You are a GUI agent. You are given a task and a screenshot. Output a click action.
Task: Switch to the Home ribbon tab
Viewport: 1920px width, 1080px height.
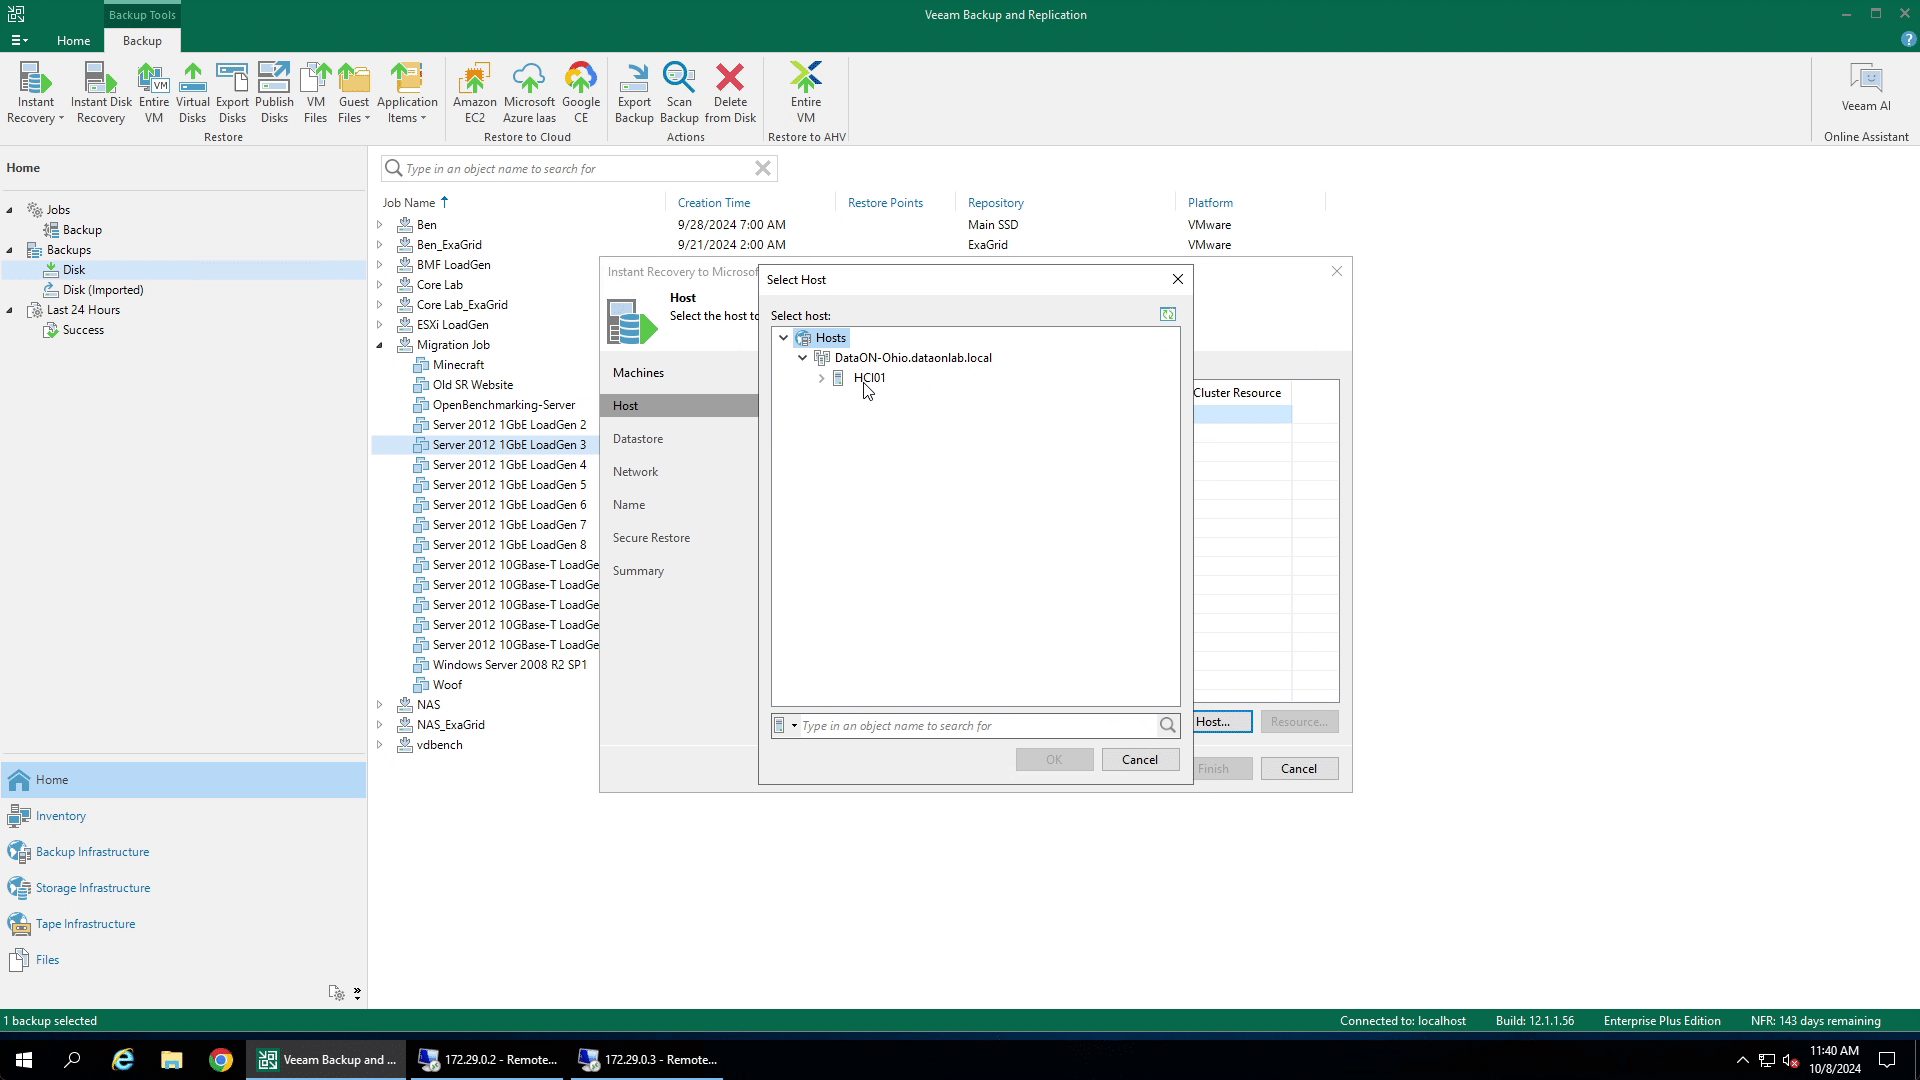pos(73,40)
